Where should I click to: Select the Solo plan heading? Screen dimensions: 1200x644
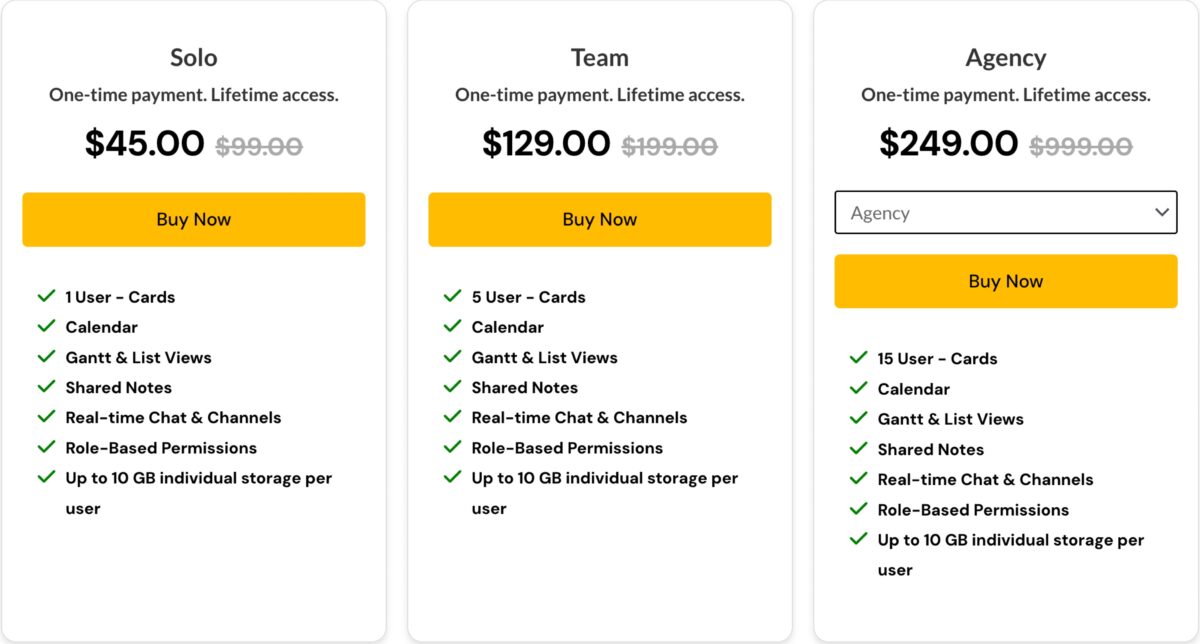[194, 58]
